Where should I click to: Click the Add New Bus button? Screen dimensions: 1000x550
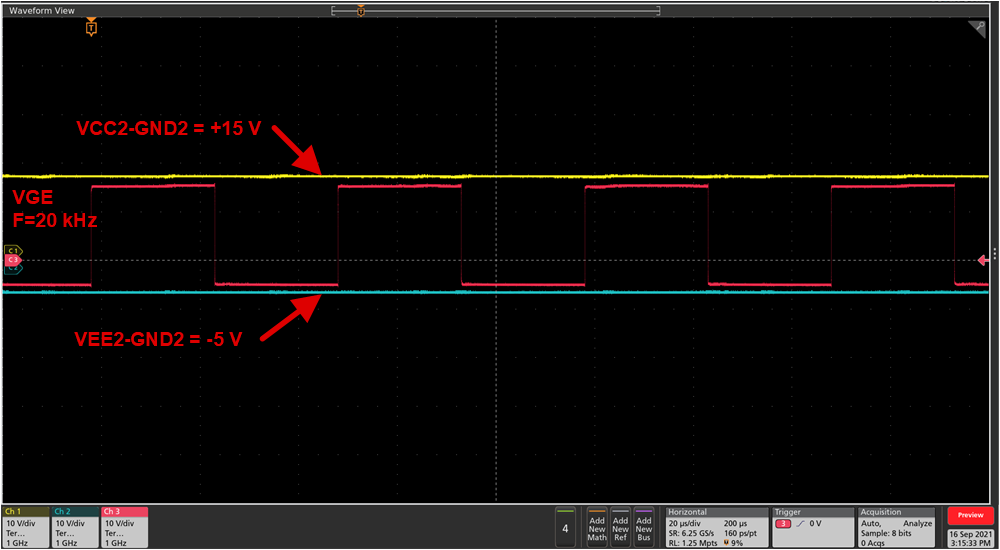pos(644,526)
